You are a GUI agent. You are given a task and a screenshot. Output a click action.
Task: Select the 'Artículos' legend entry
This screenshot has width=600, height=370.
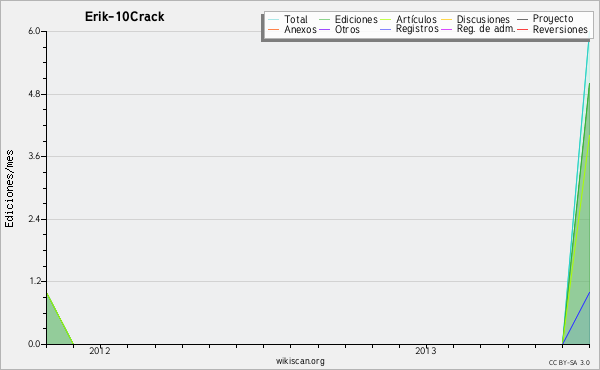[416, 19]
